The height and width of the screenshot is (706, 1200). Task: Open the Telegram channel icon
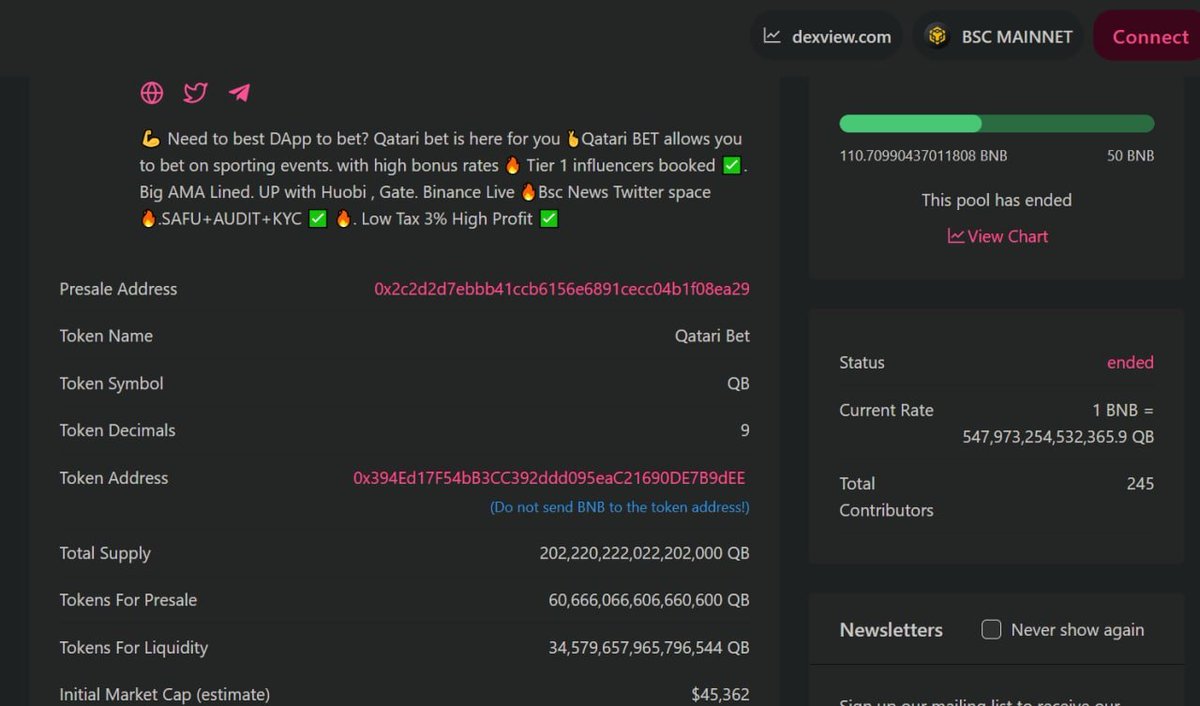tap(239, 93)
